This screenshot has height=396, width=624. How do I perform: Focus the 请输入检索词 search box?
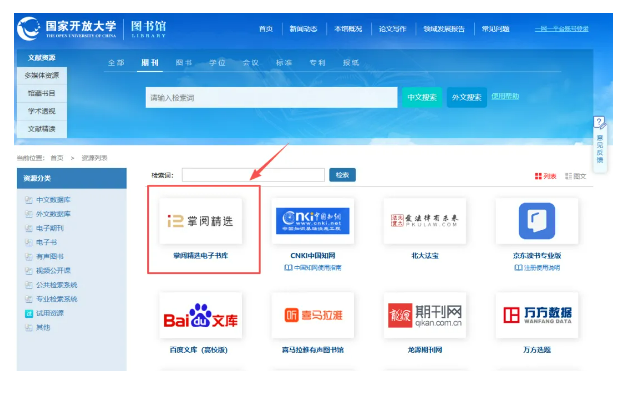[x=271, y=98]
